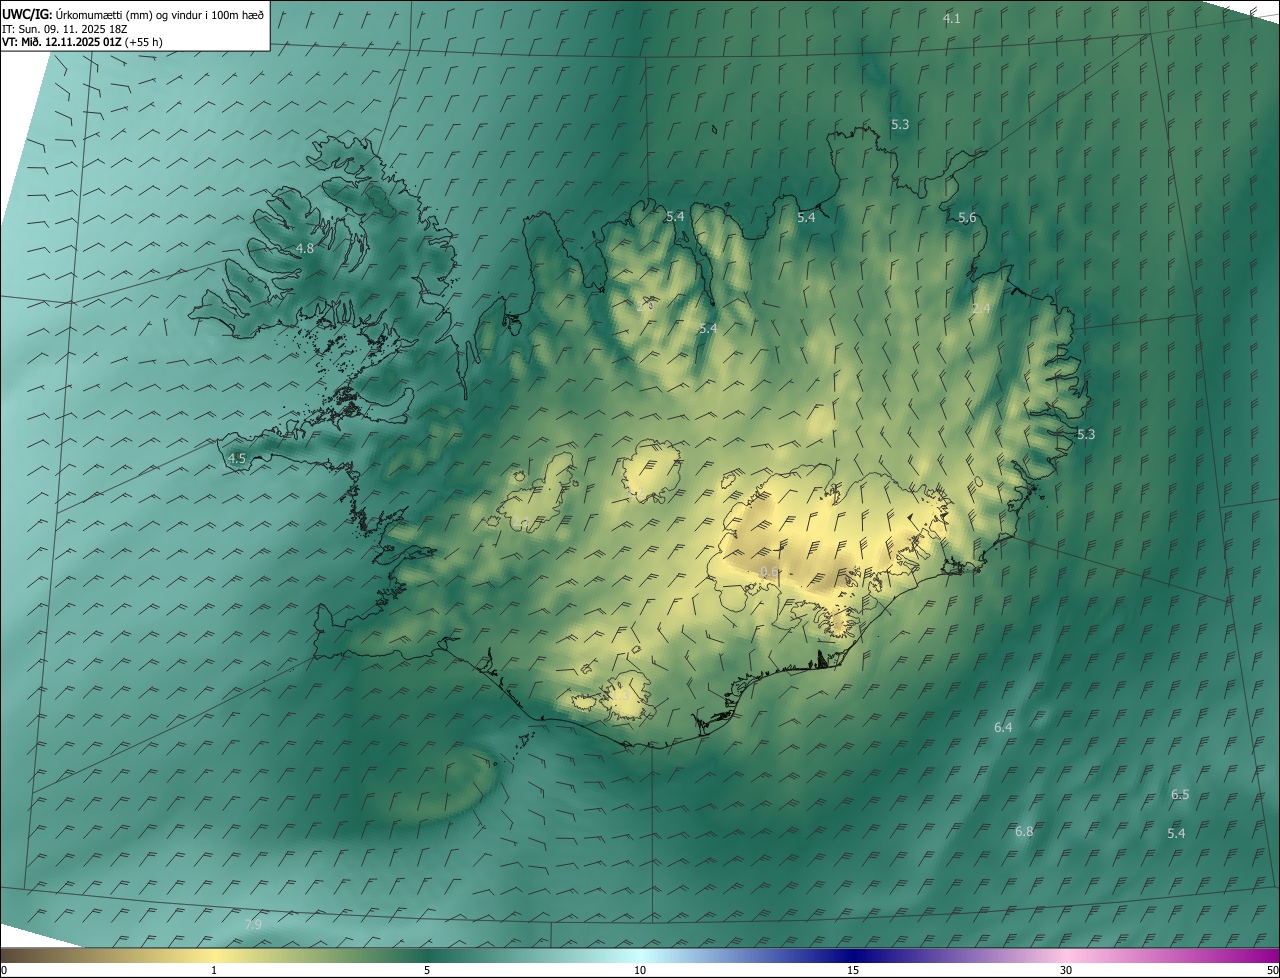This screenshot has height=978, width=1280.
Task: Click the 50 tick label on the color bar
Action: coord(1272,970)
